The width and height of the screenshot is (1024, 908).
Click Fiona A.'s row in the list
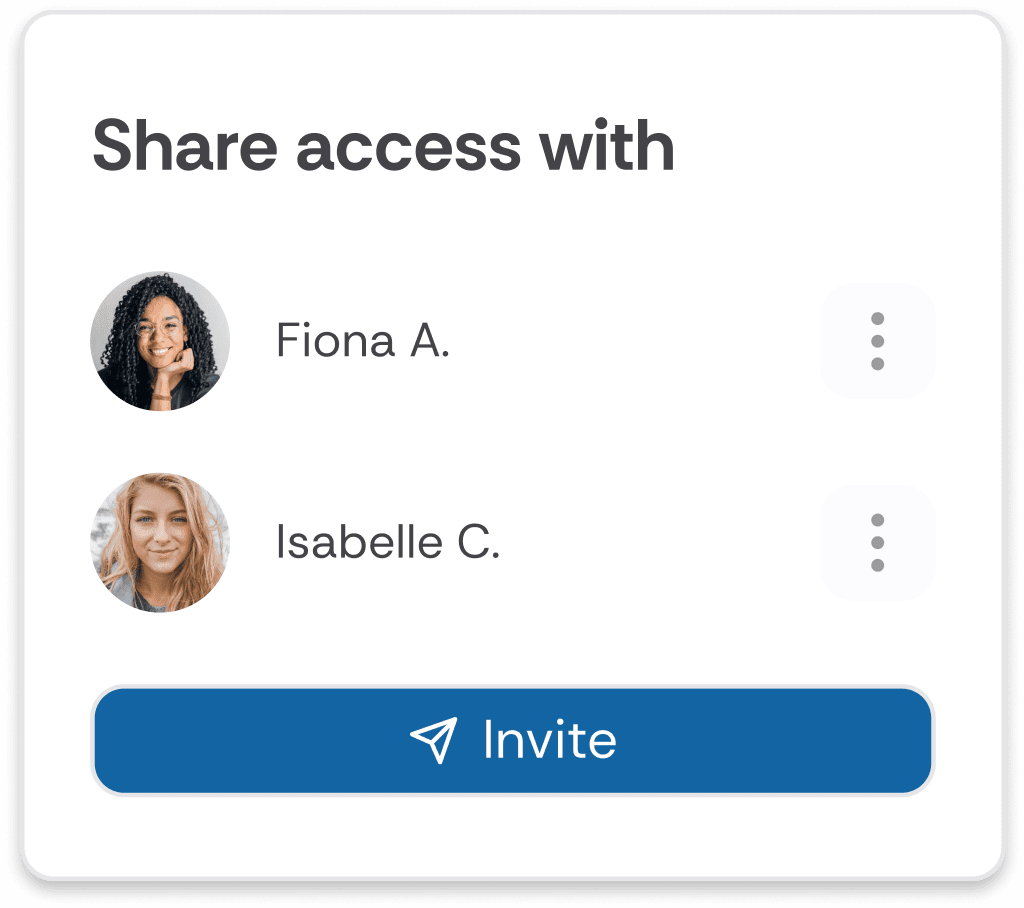pos(450,341)
